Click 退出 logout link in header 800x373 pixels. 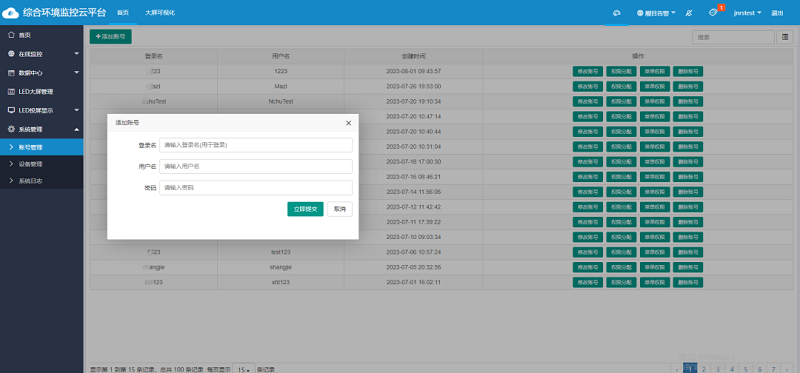pos(777,13)
